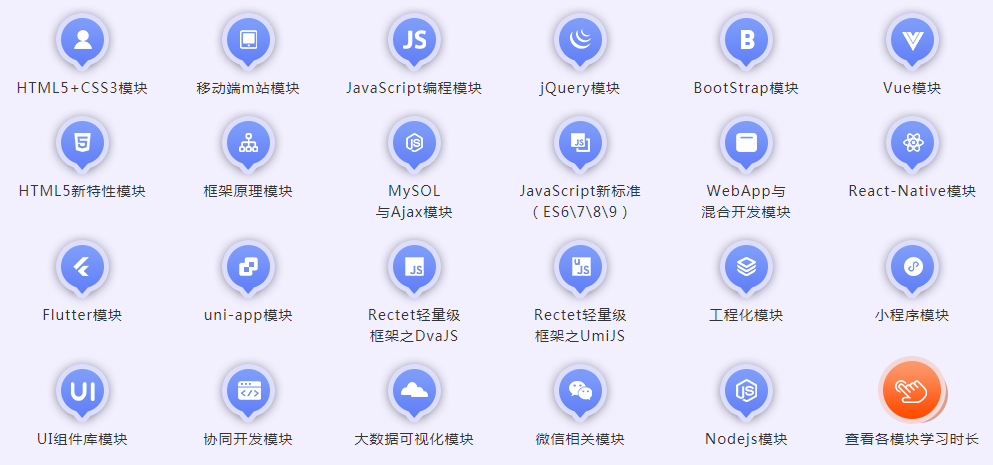
Task: Open the 工程化模块 layers icon
Action: coord(746,268)
